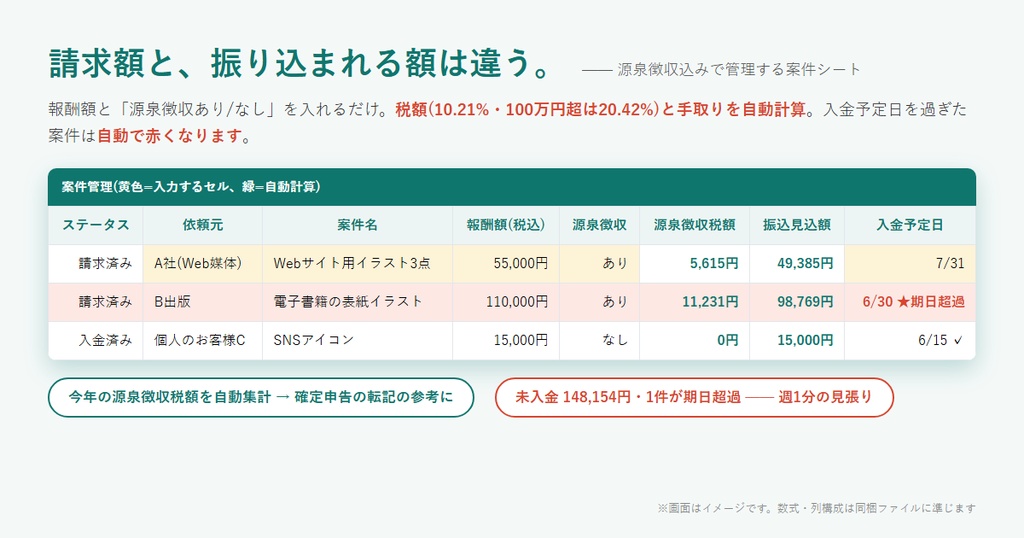Viewport: 1024px width, 538px height.
Task: Select the 源泉徴収 column header
Action: tap(599, 225)
